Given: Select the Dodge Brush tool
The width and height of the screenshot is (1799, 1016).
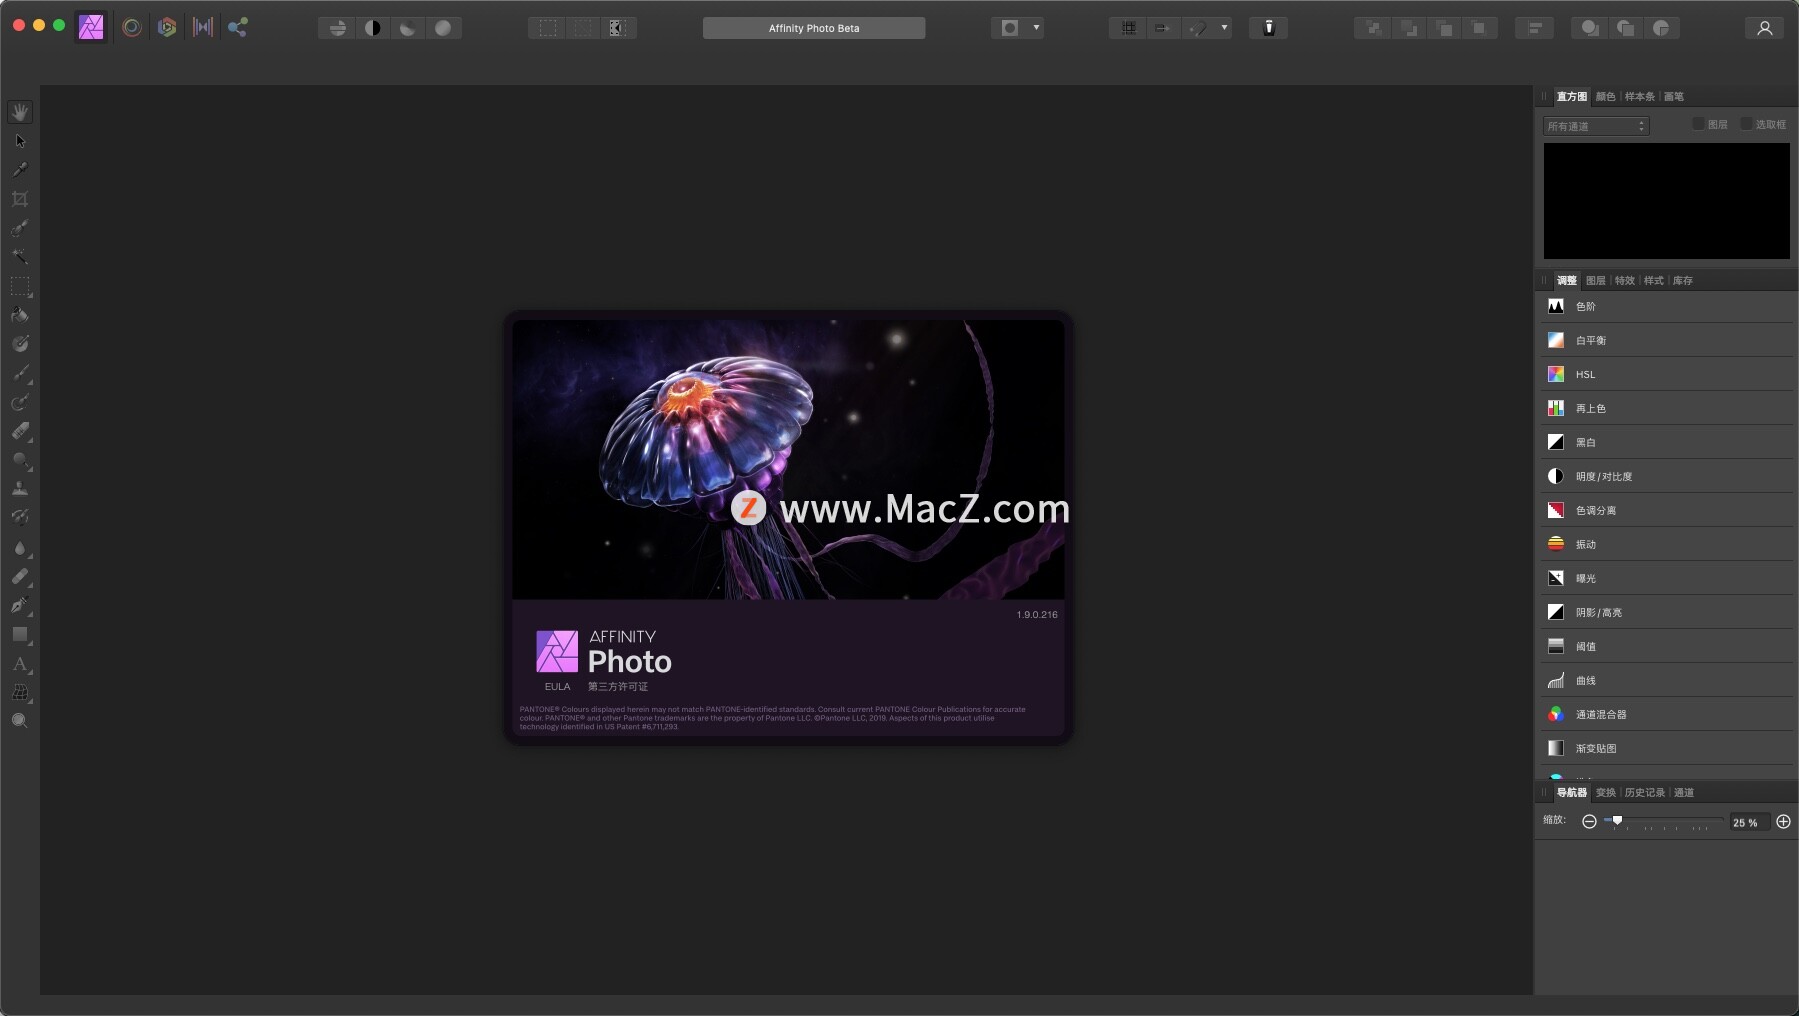Looking at the screenshot, I should [20, 460].
